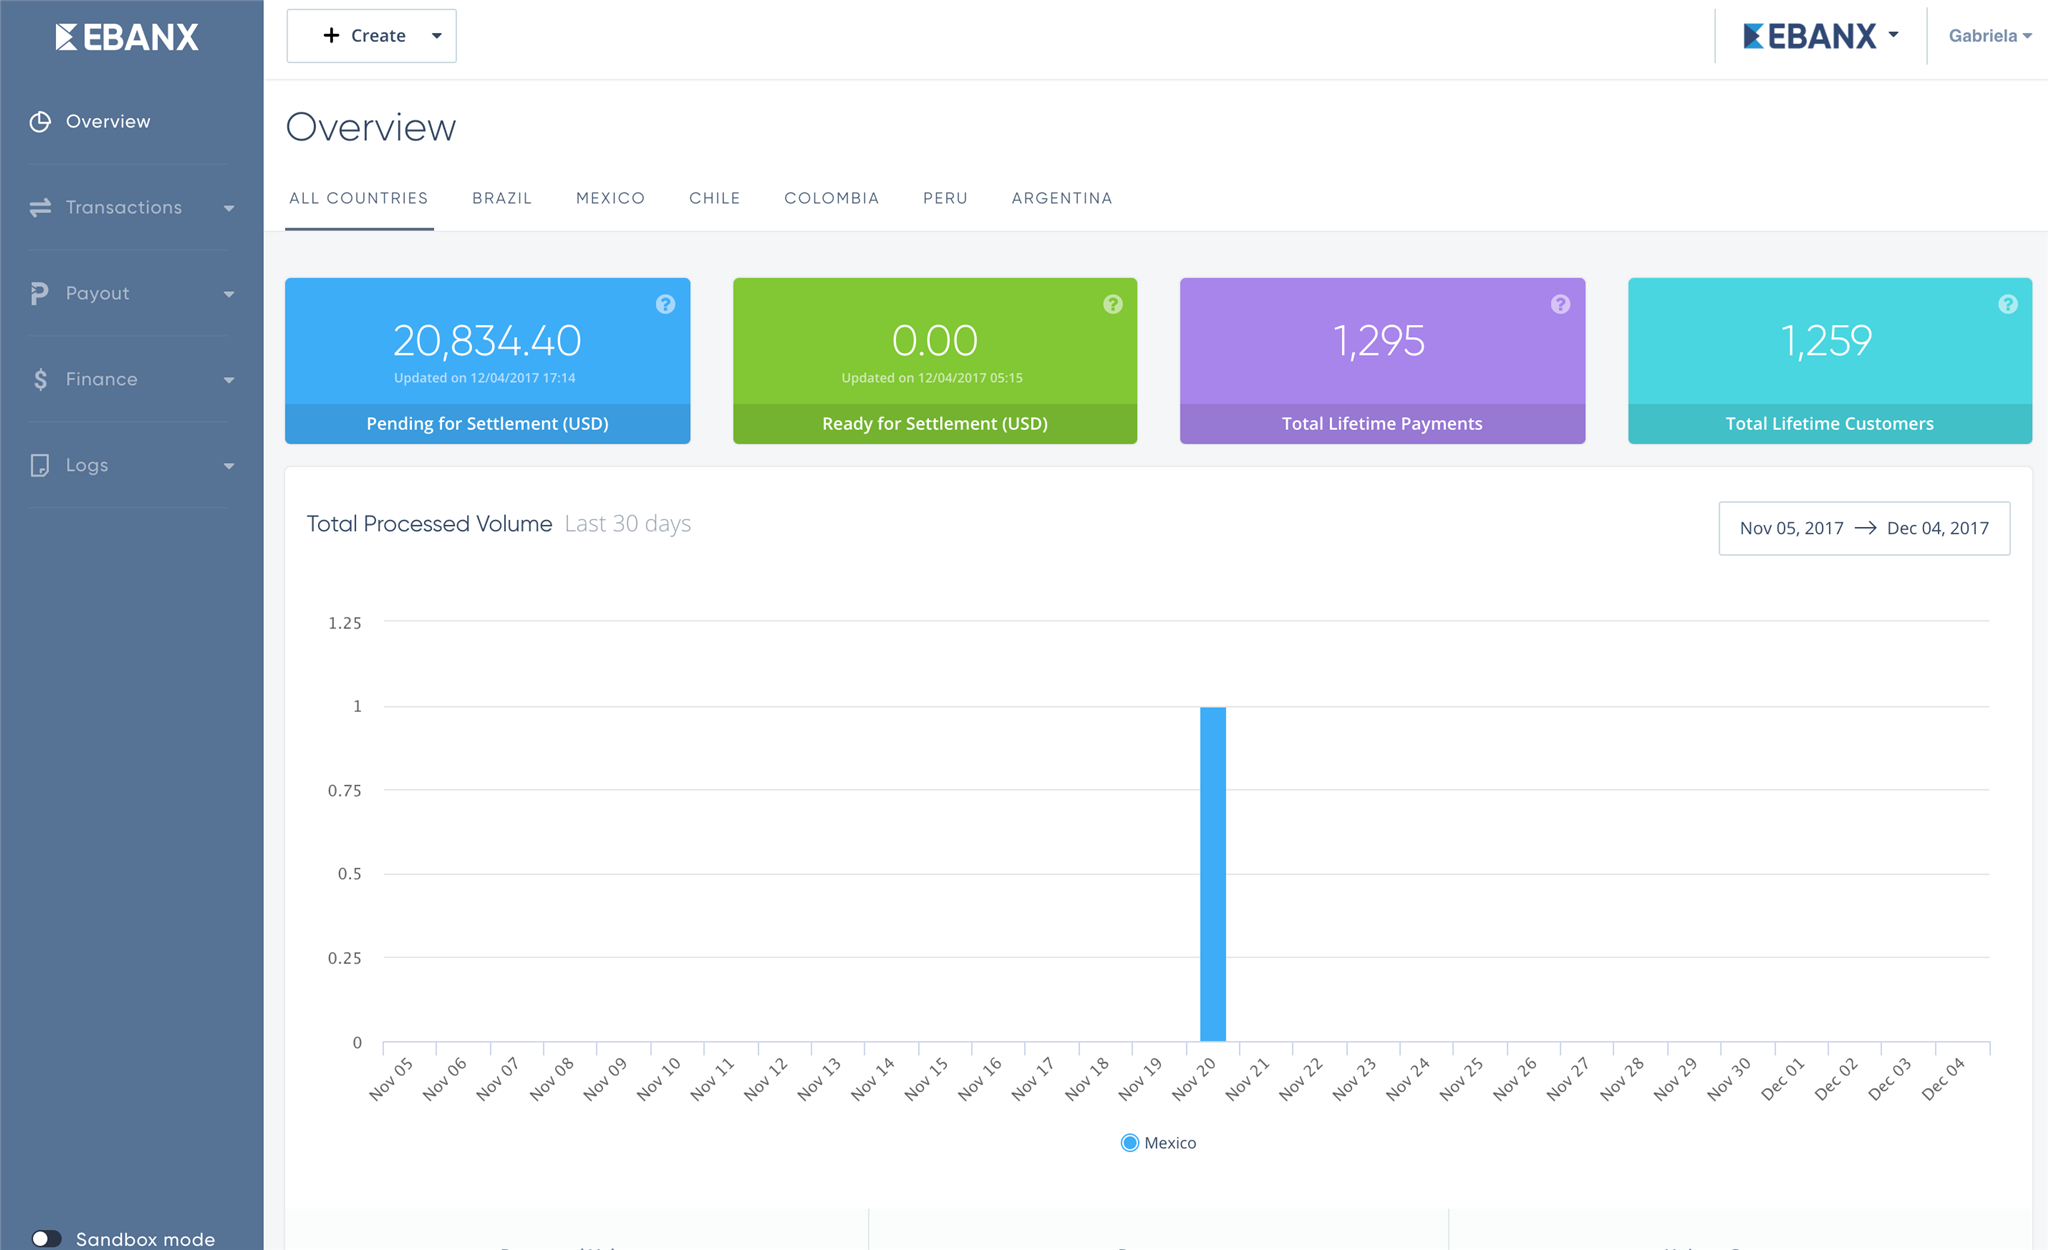The width and height of the screenshot is (2048, 1250).
Task: Click the help icon on Ready for Settlement card
Action: coord(1113,304)
